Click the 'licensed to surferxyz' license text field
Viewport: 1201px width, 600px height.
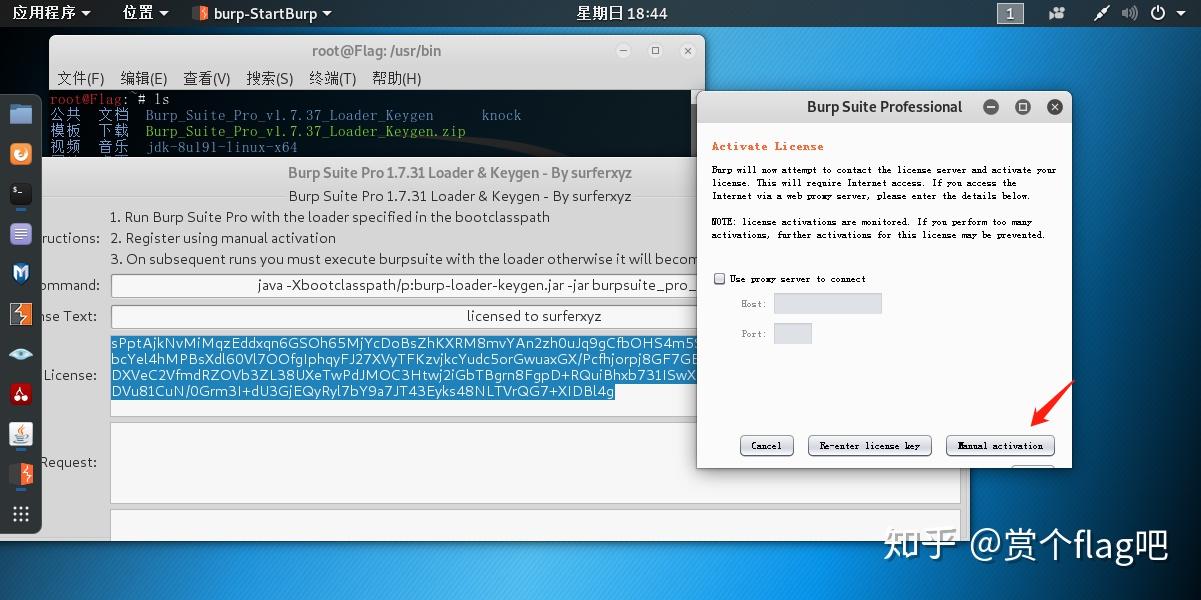pos(403,316)
